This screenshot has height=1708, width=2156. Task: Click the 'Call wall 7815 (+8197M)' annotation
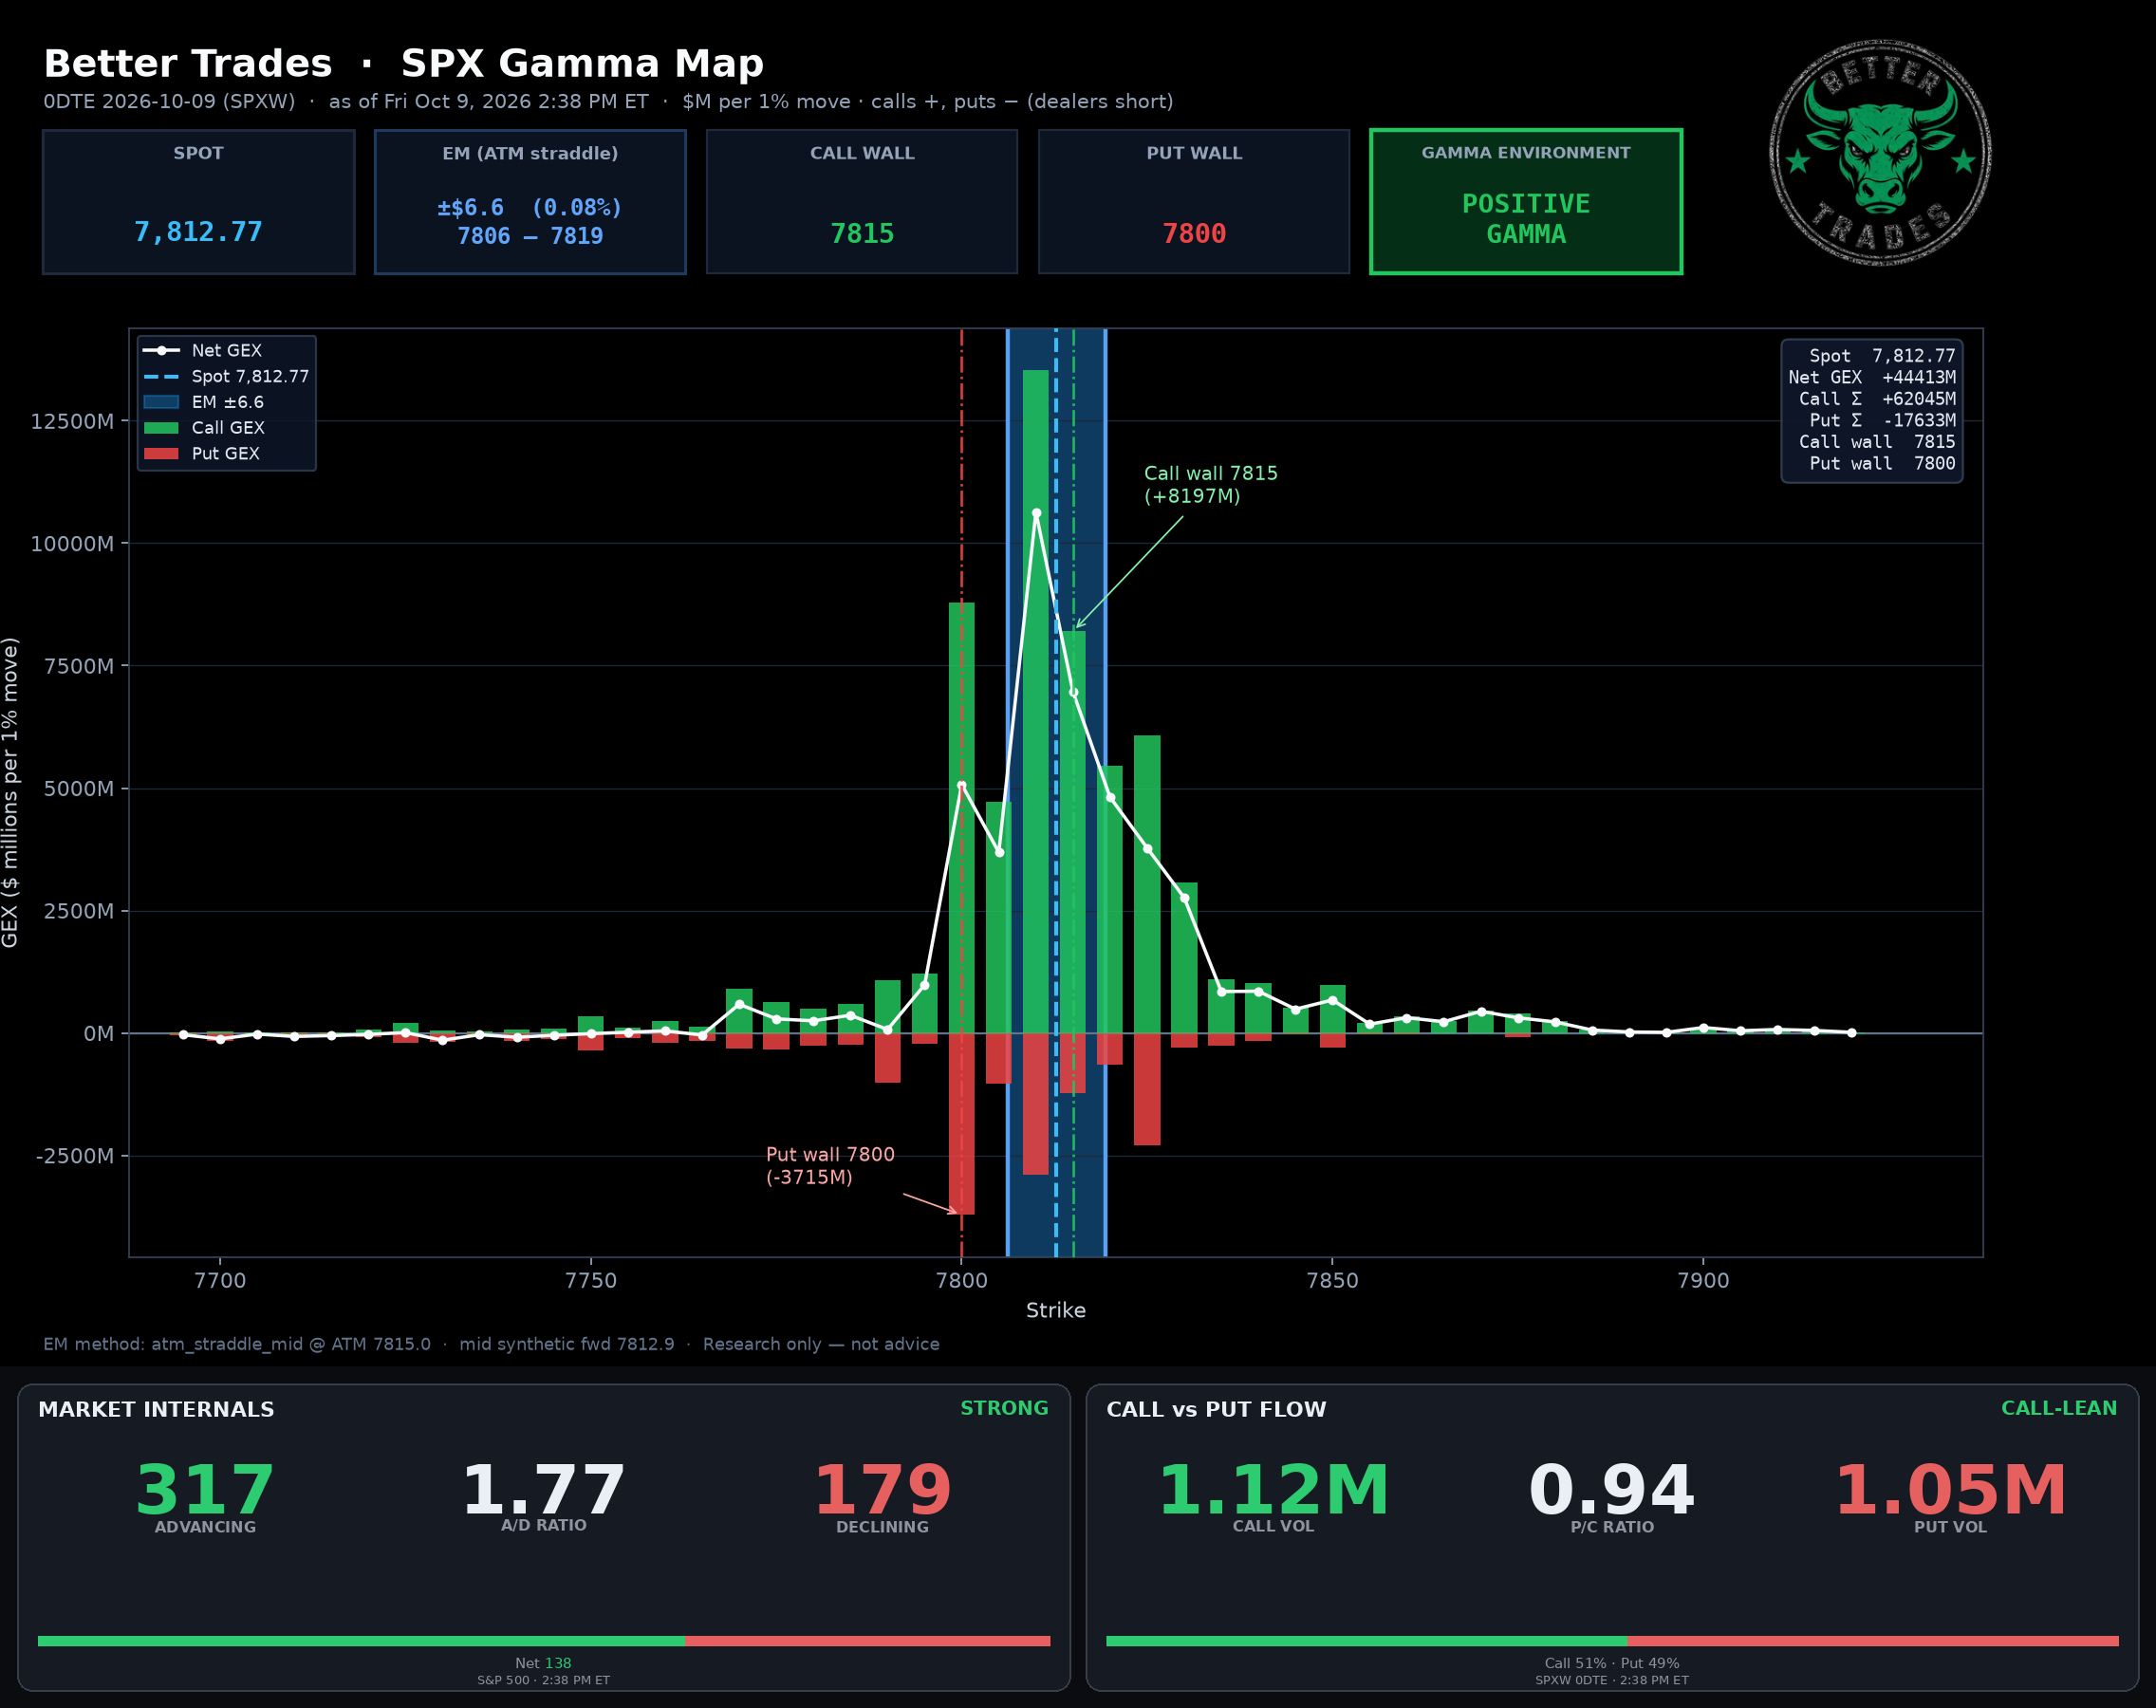(x=1210, y=485)
